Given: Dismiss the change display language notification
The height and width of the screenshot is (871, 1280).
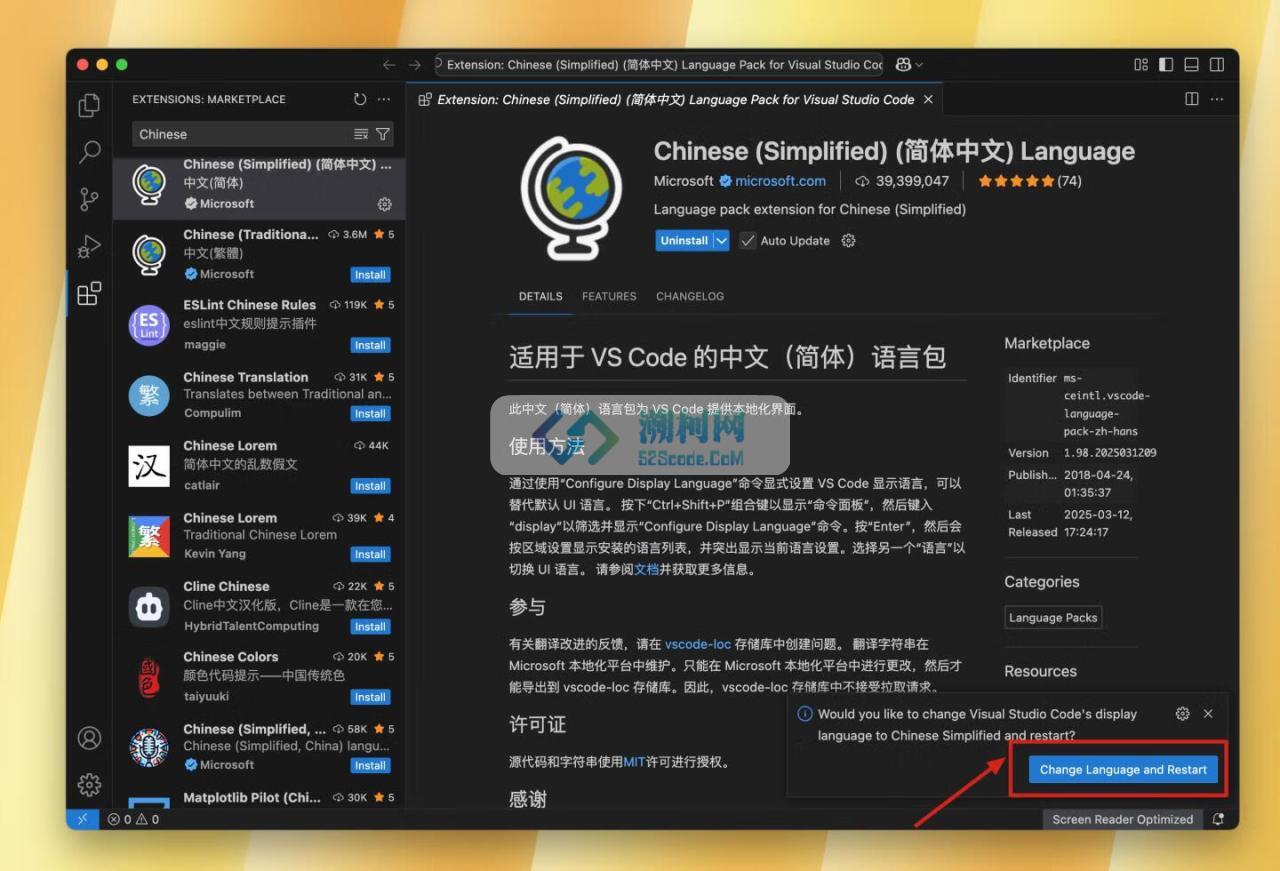Looking at the screenshot, I should (x=1208, y=714).
